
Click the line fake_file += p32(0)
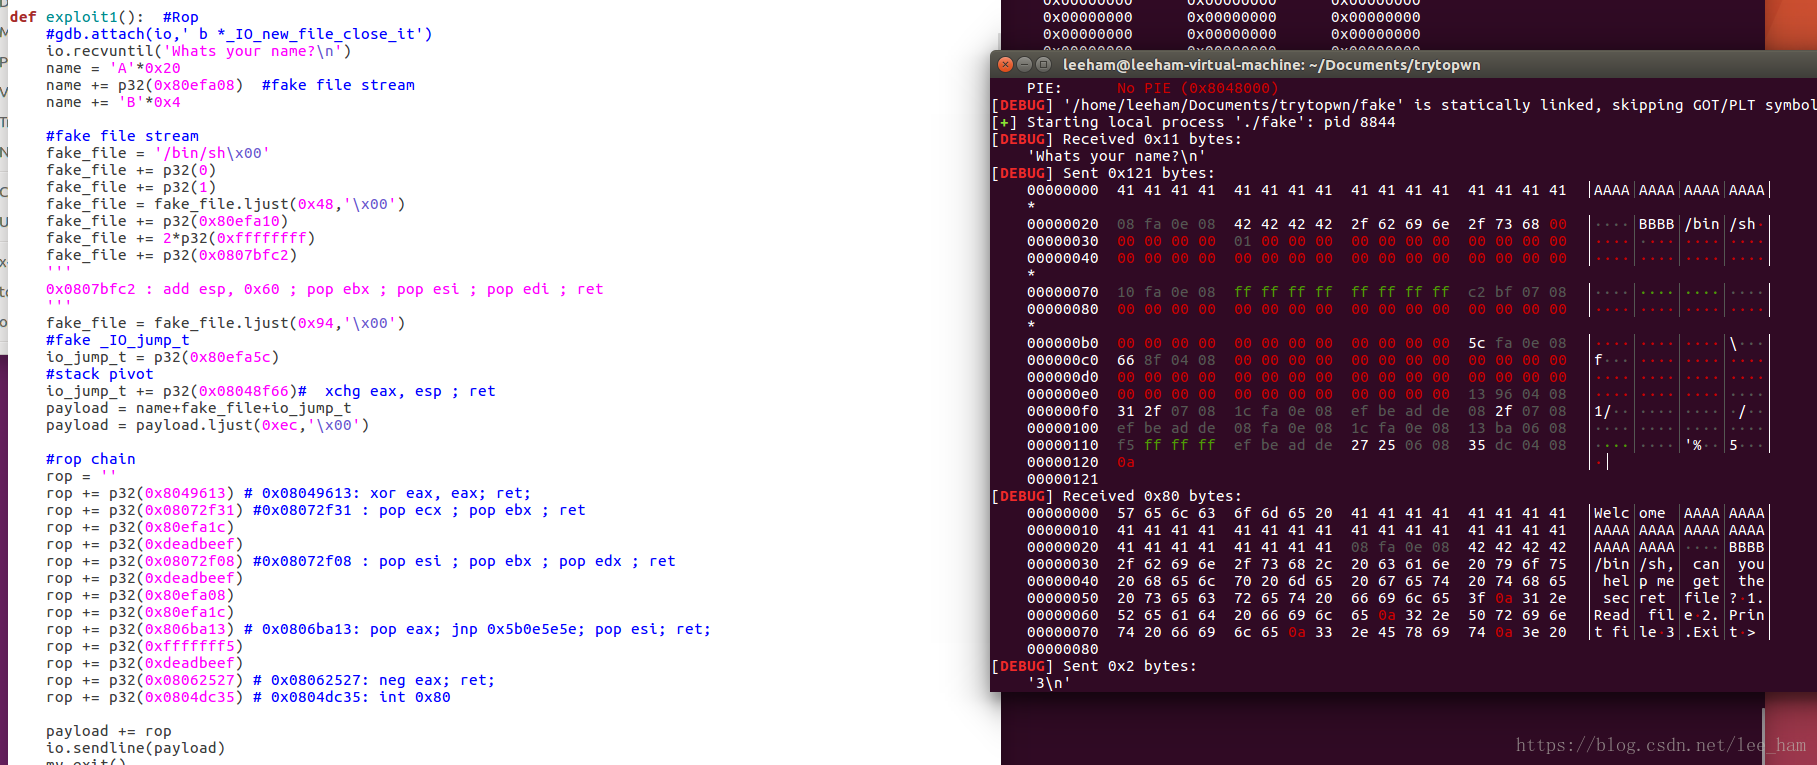pos(131,170)
